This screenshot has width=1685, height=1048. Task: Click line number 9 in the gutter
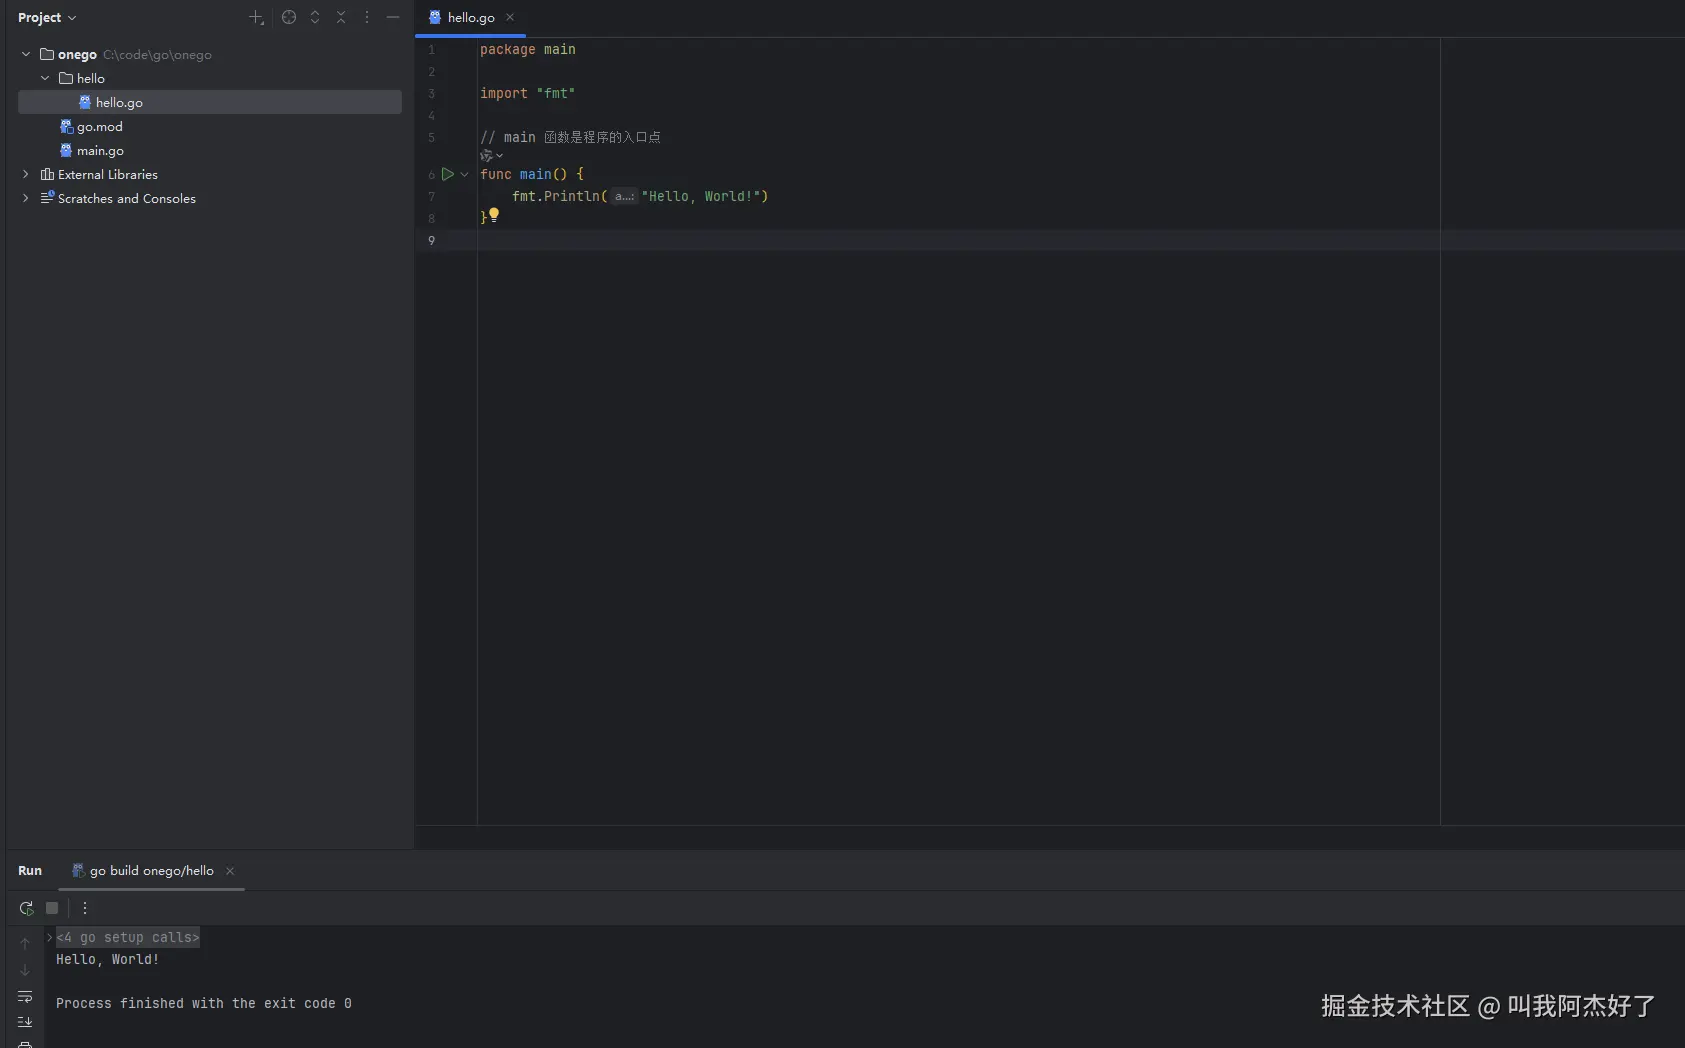click(x=432, y=240)
